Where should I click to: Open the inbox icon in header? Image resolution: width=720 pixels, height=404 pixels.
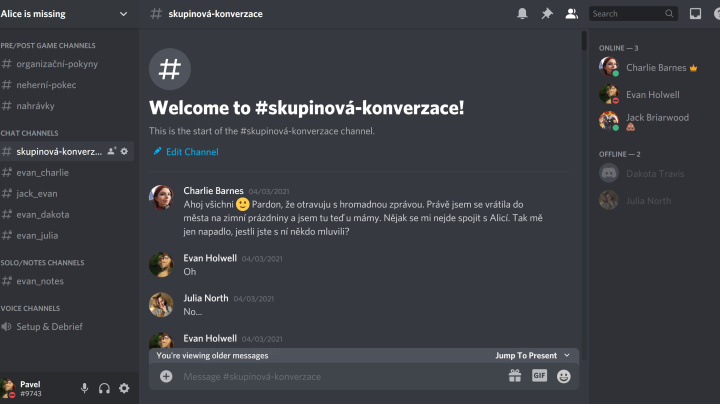click(x=695, y=14)
